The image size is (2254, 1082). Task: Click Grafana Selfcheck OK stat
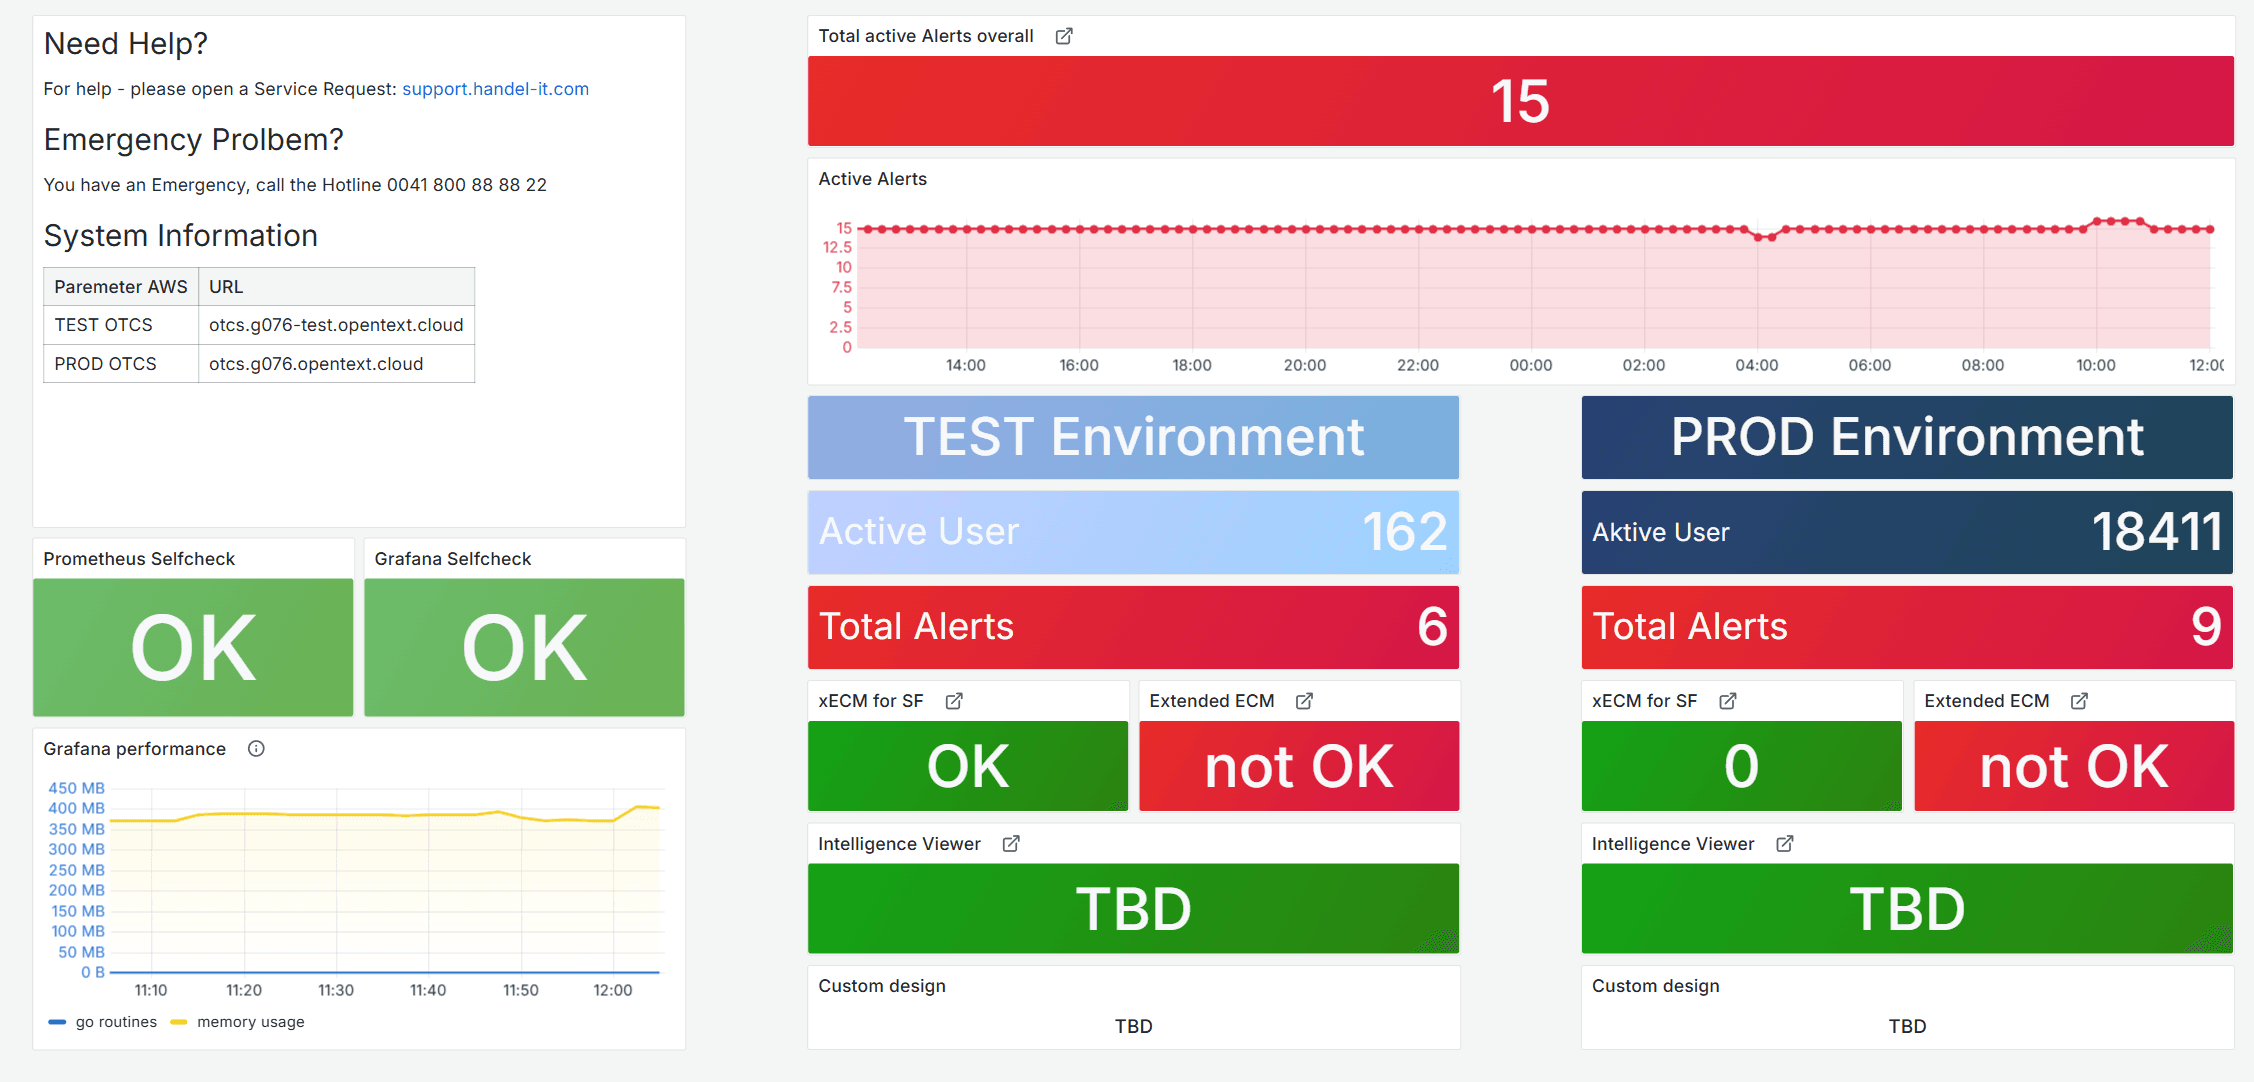coord(524,647)
